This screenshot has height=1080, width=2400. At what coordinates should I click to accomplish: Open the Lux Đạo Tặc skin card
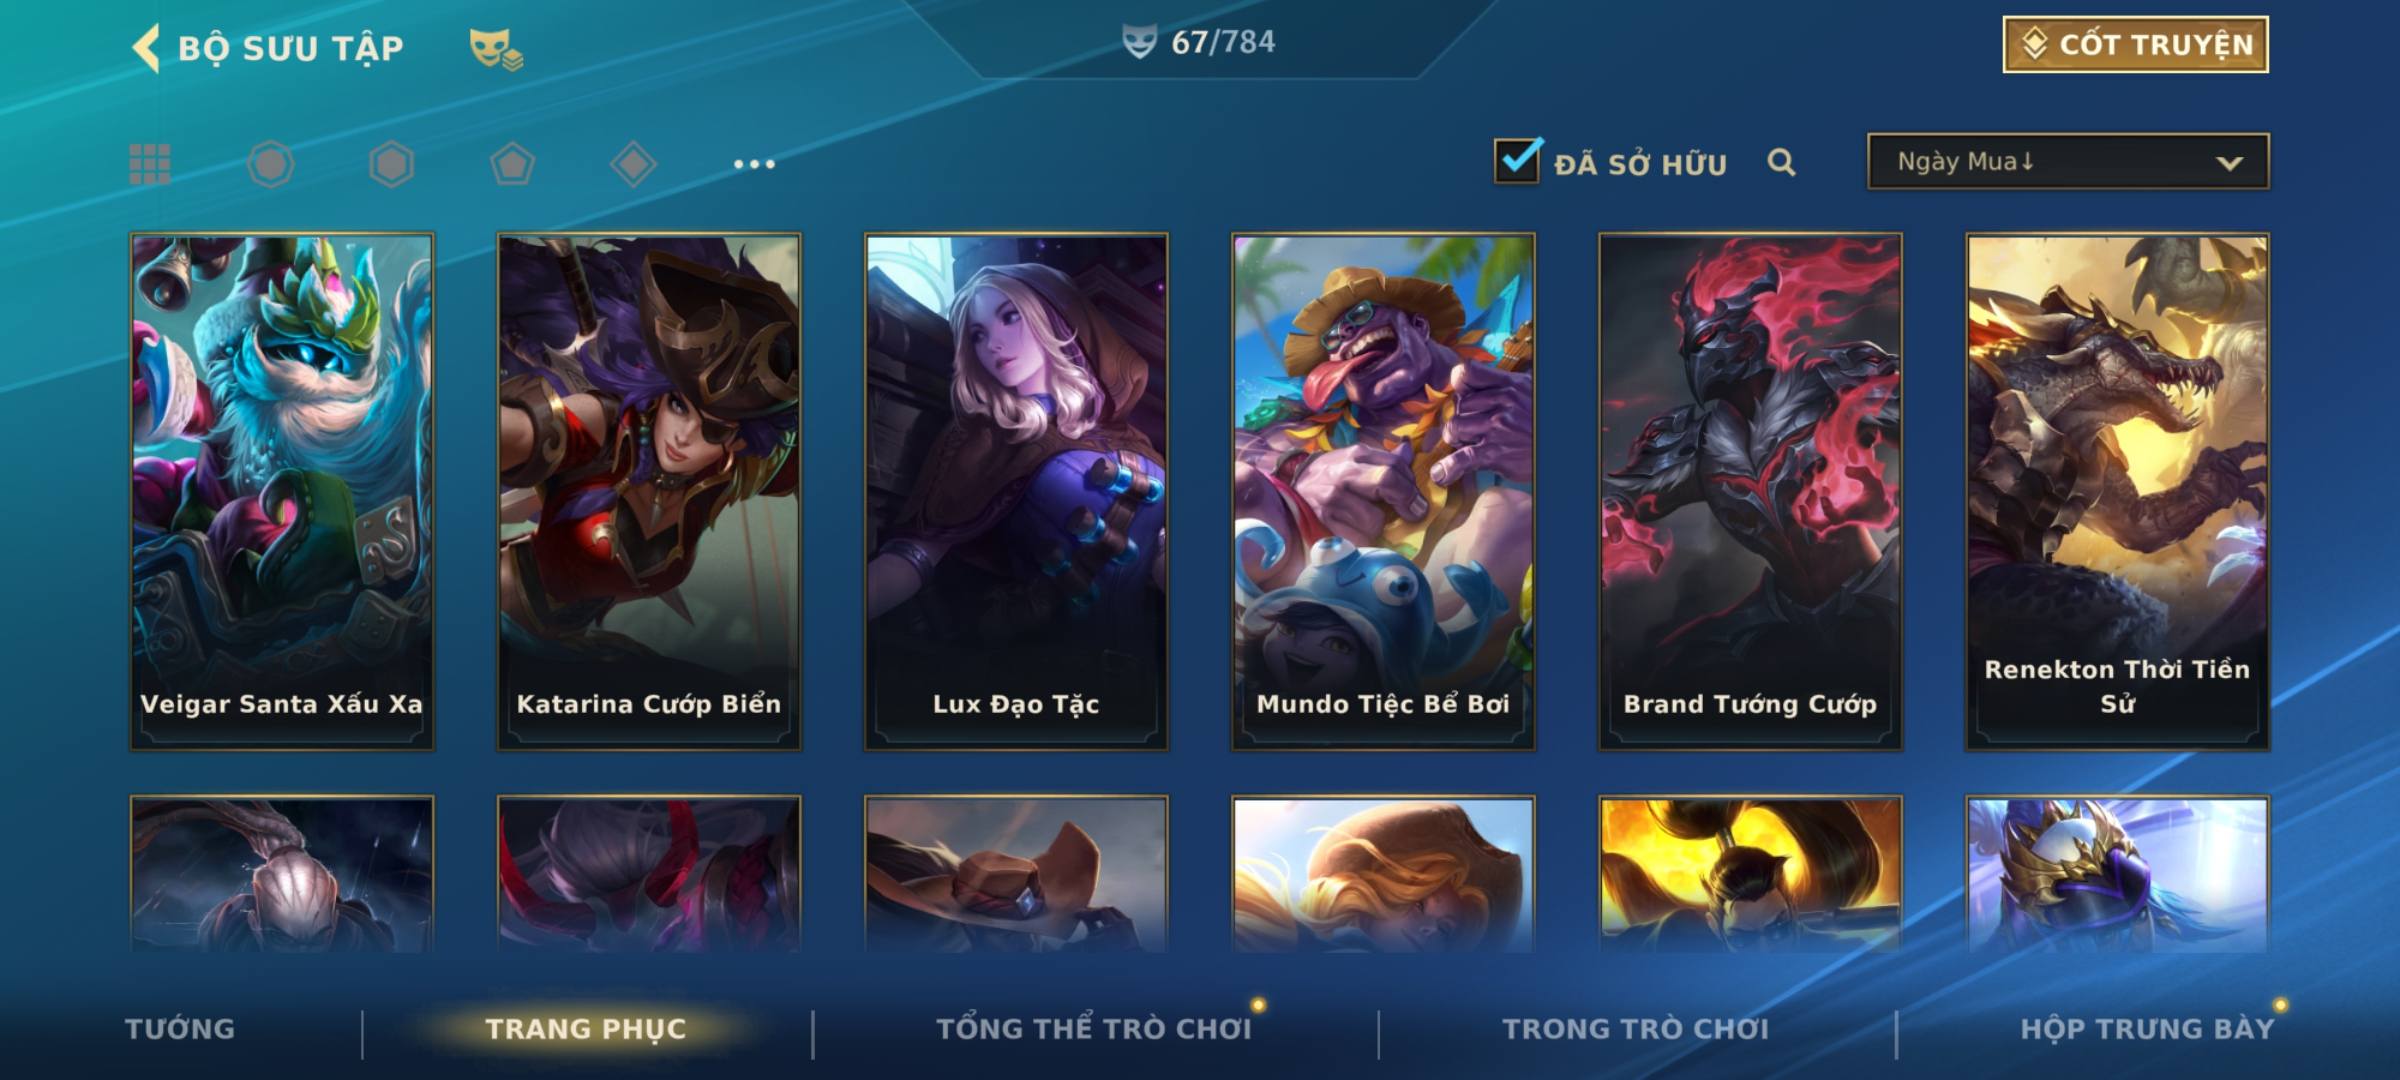coord(1016,492)
